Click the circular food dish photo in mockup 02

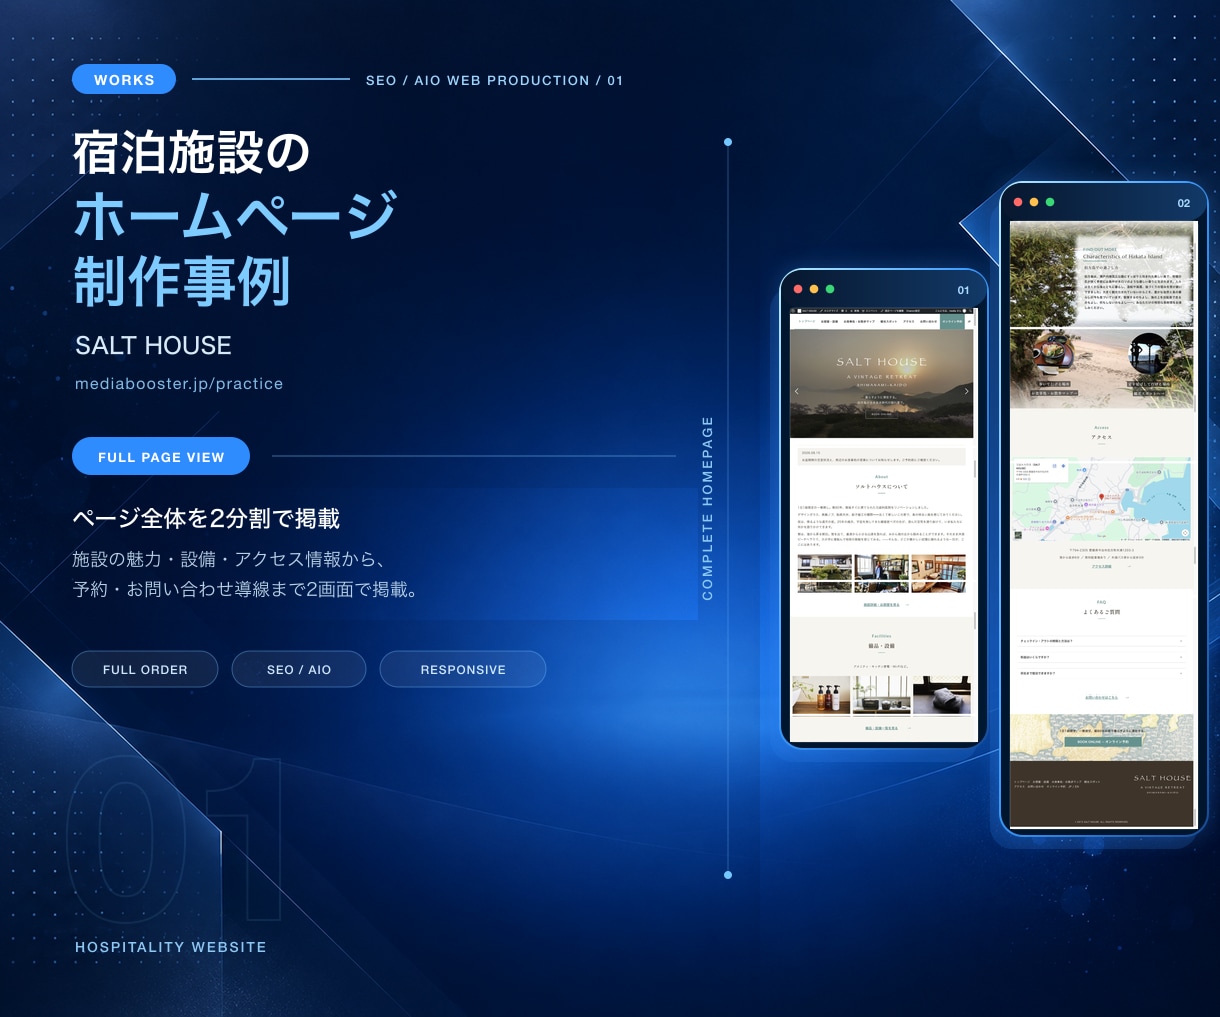[x=1052, y=355]
